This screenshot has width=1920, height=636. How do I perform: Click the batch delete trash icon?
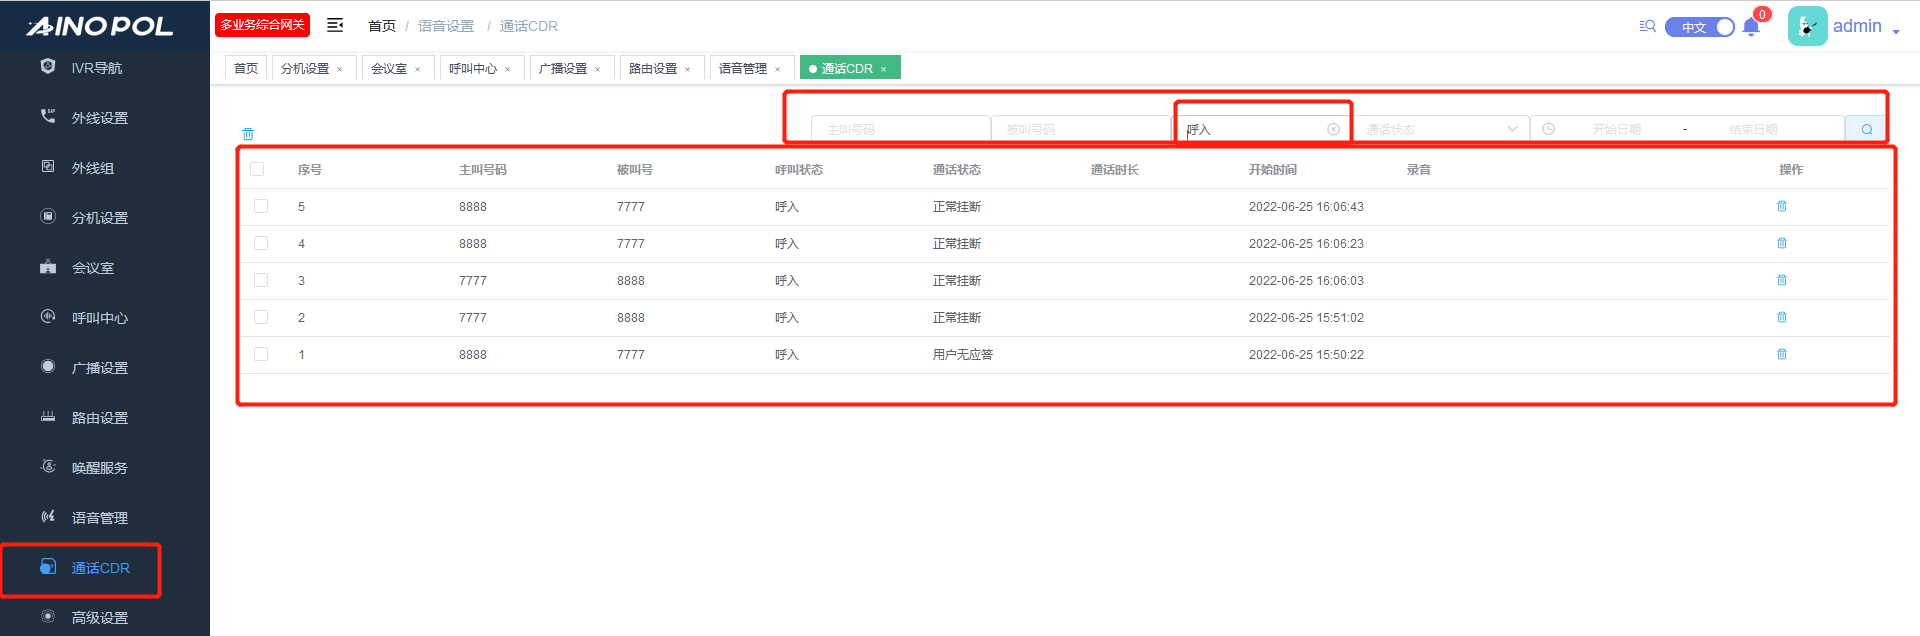coord(248,134)
